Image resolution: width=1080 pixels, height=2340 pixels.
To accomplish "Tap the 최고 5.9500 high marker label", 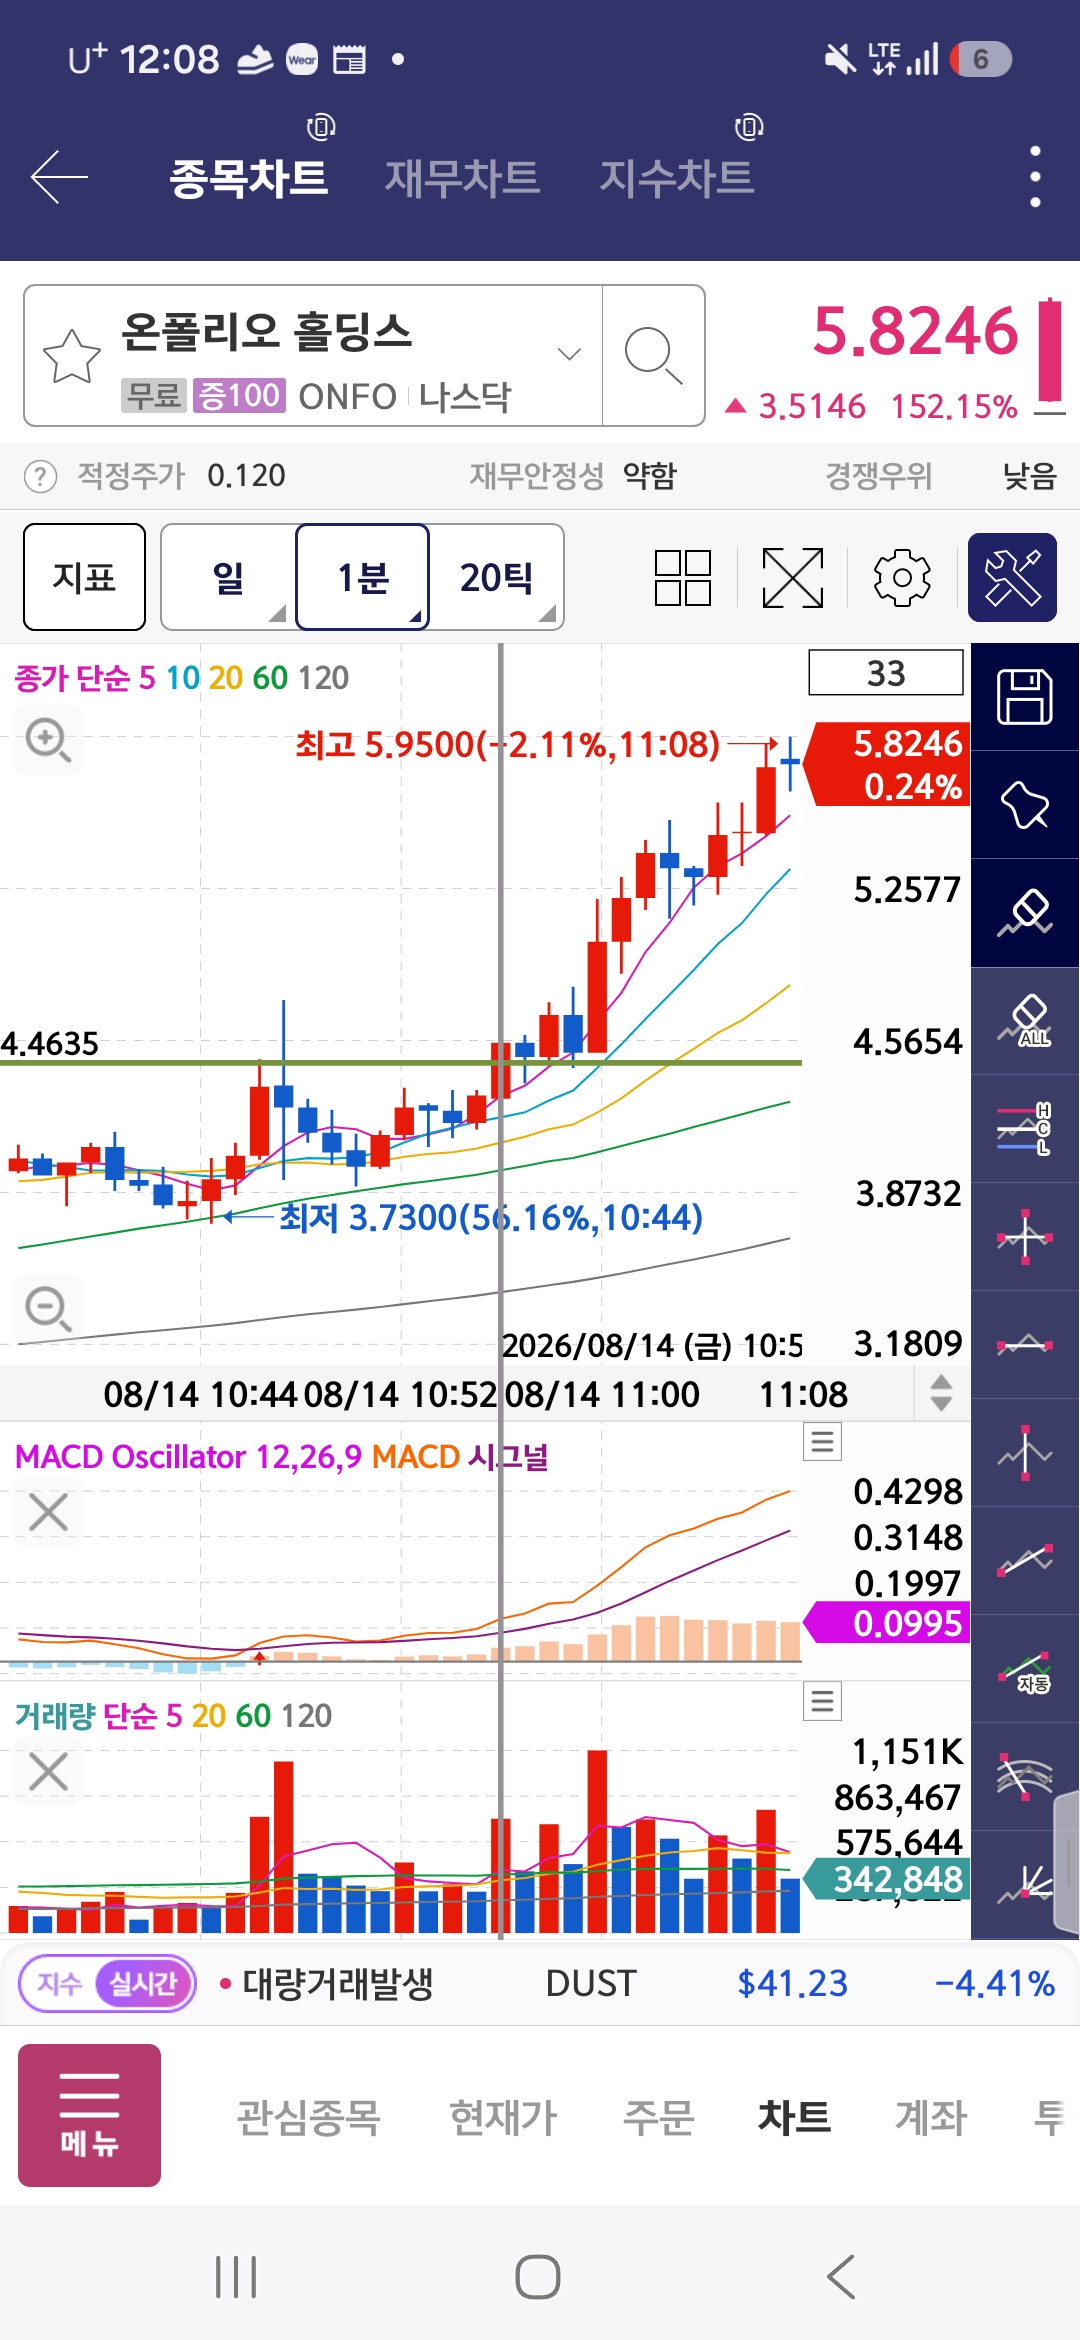I will pos(507,745).
